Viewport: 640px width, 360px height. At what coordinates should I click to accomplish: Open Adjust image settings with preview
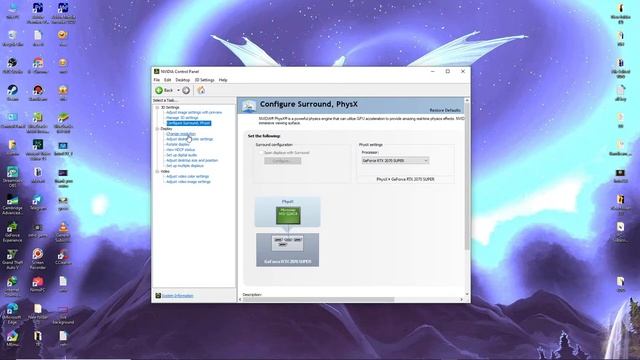[194, 112]
